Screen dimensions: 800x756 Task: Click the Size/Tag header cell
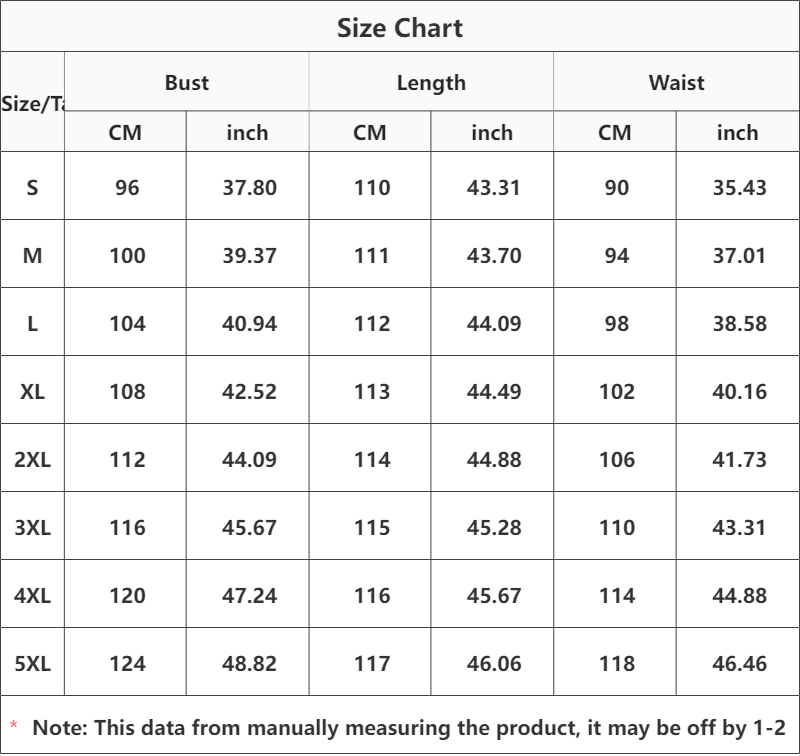(x=33, y=104)
